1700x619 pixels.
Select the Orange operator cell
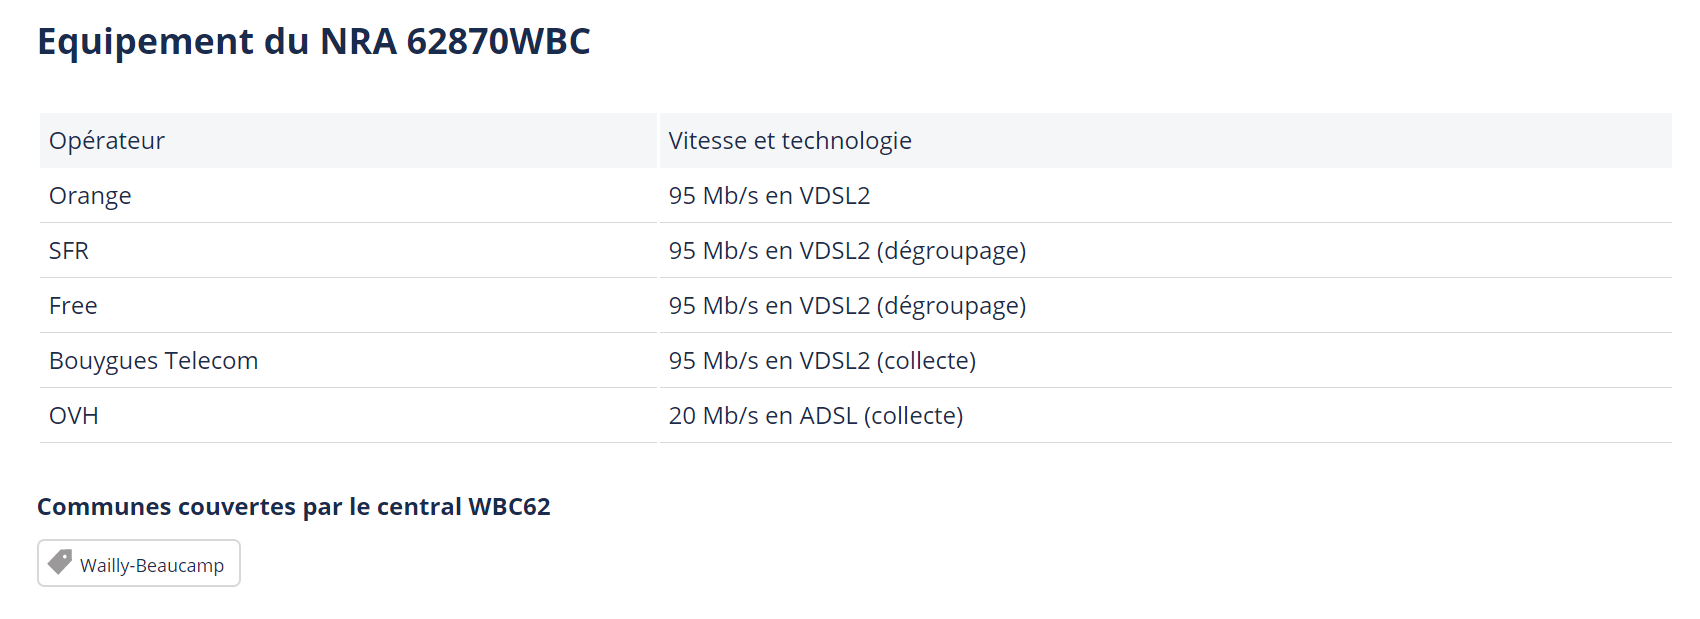[90, 196]
